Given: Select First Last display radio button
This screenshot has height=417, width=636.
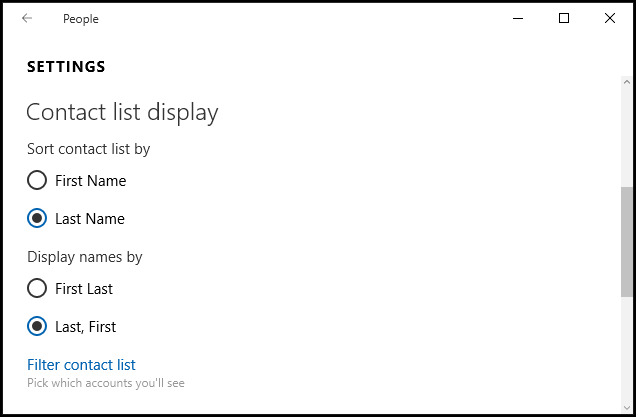Looking at the screenshot, I should point(37,289).
